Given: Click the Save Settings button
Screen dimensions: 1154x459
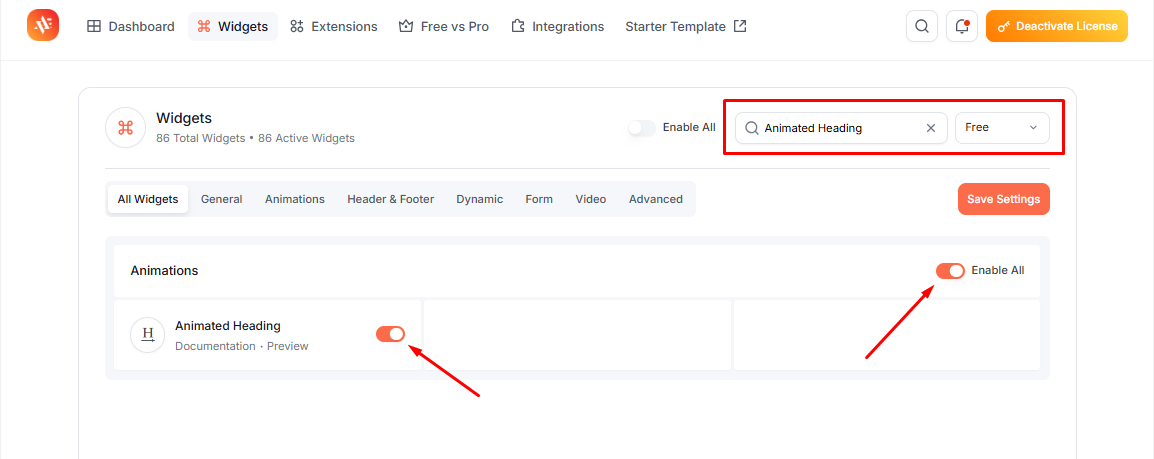Looking at the screenshot, I should 1003,199.
